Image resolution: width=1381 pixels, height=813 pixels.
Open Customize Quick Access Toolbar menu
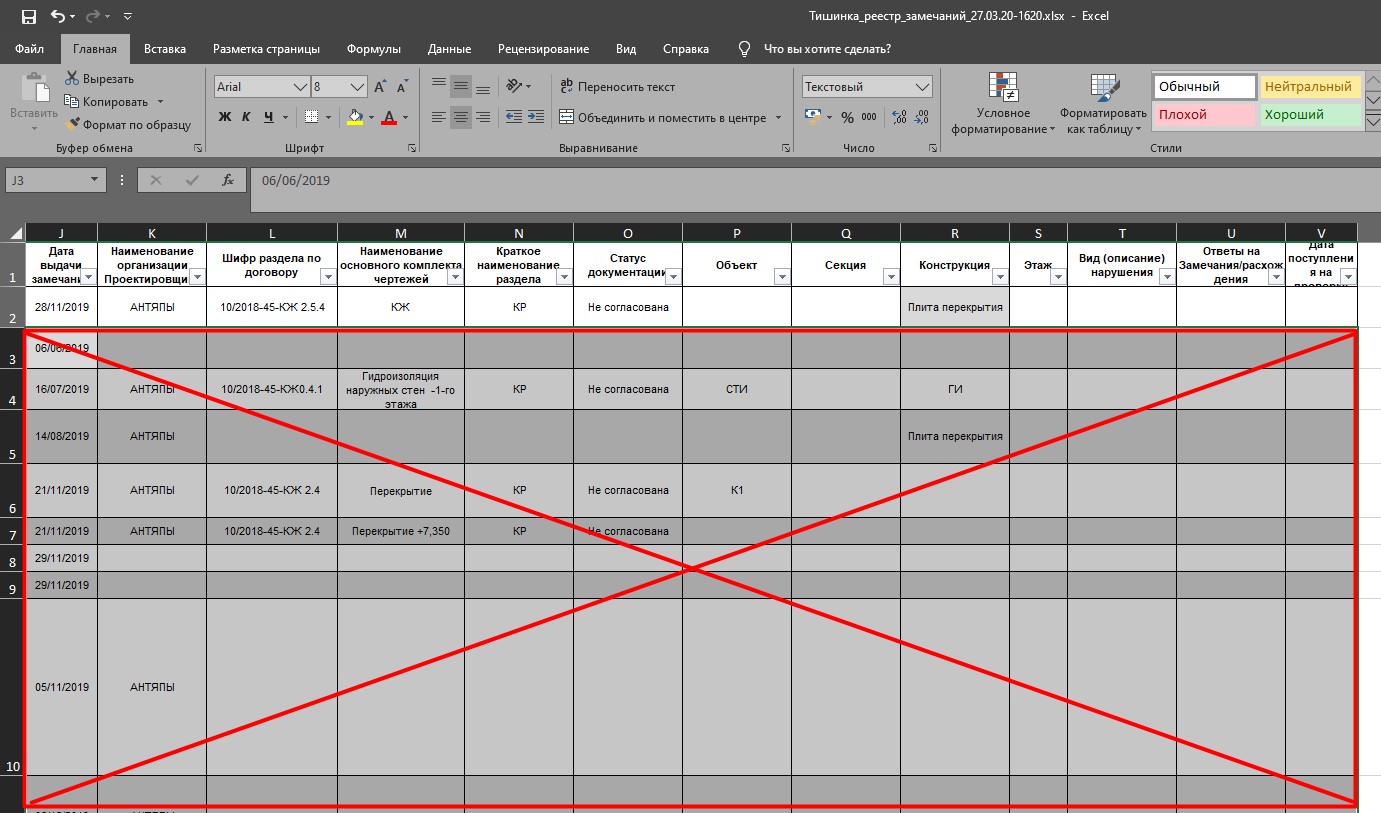(126, 17)
